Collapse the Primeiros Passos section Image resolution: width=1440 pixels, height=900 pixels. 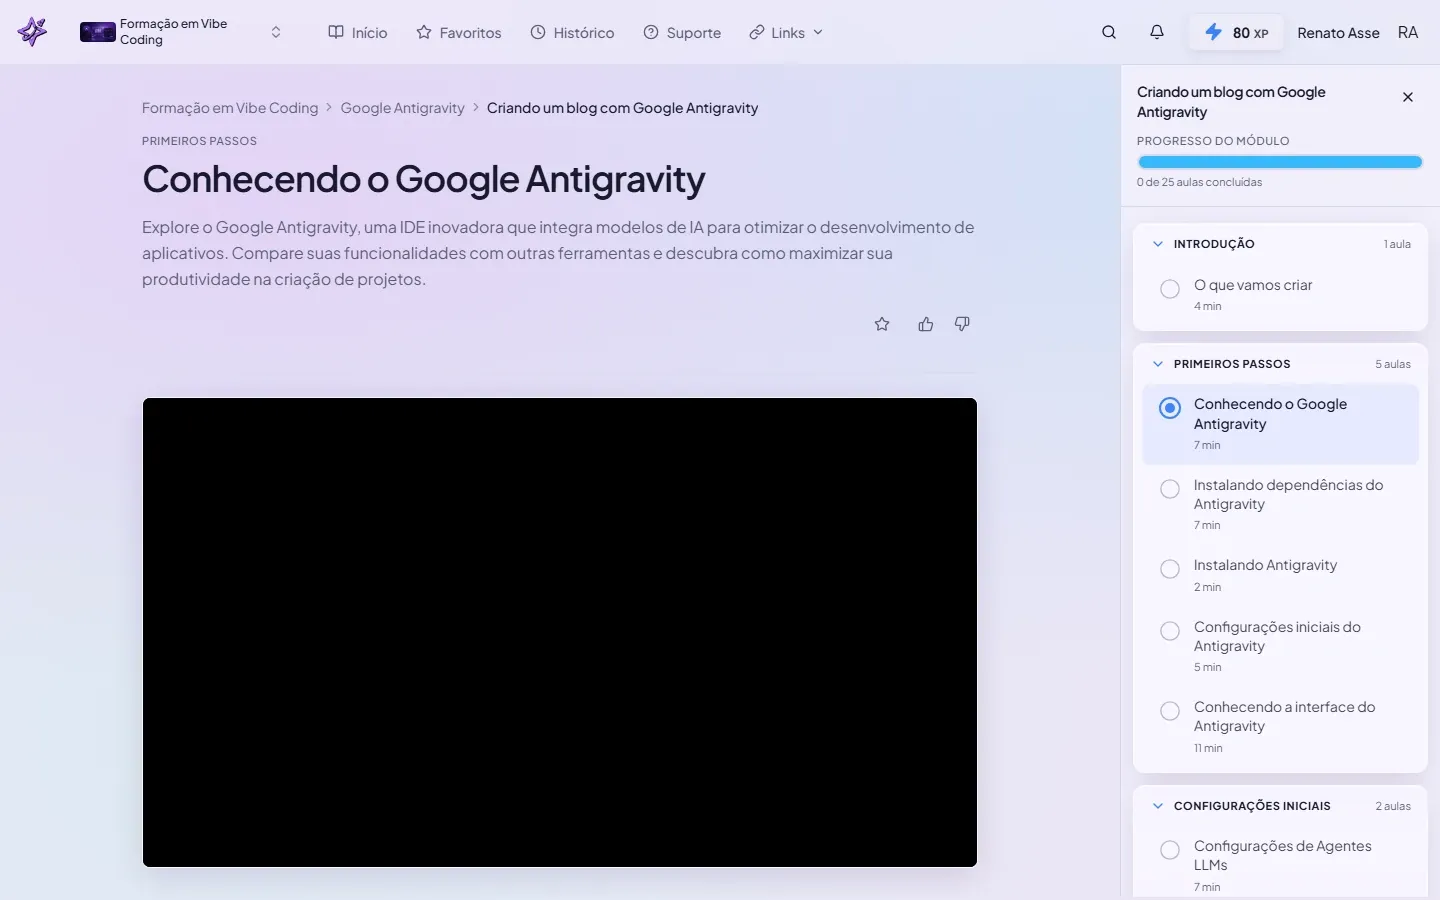(x=1158, y=364)
